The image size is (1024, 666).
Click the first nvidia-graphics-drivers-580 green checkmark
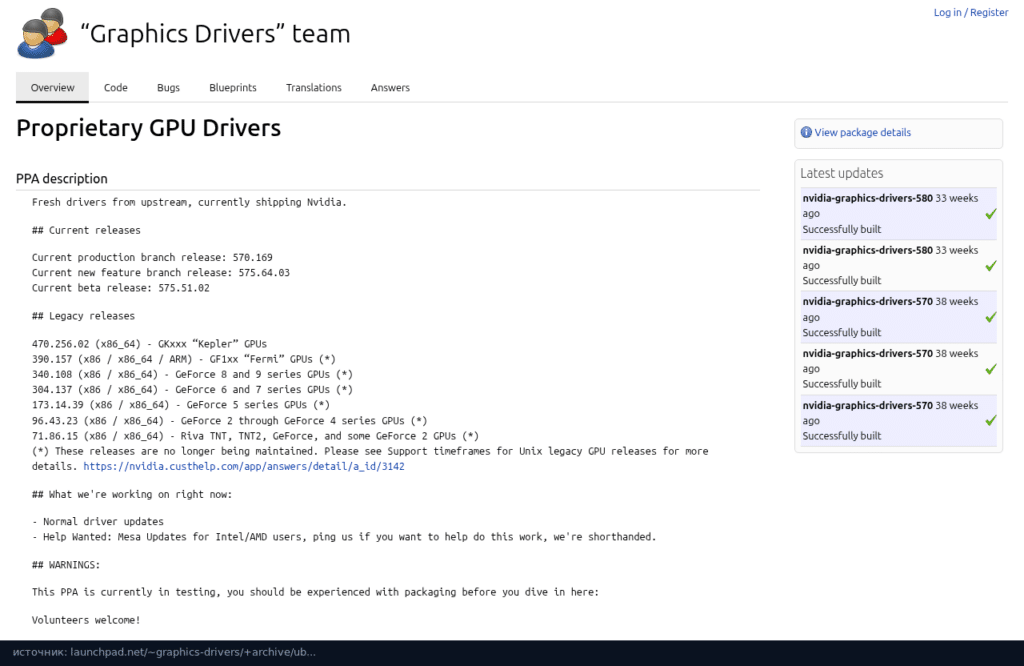(991, 214)
